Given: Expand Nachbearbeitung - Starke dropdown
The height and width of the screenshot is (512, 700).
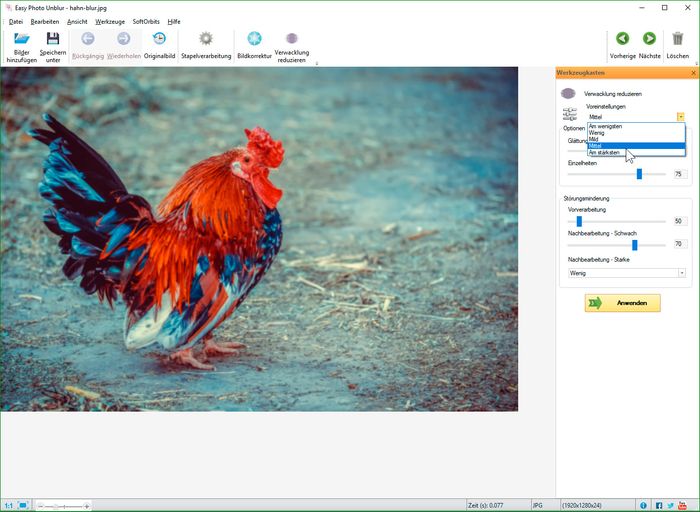Looking at the screenshot, I should (681, 272).
